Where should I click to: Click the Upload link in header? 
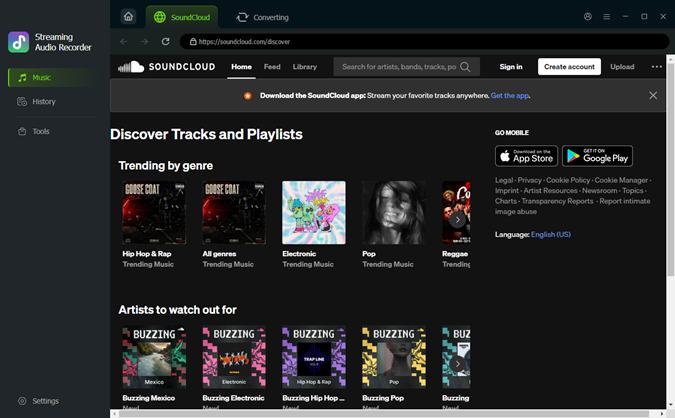[622, 67]
